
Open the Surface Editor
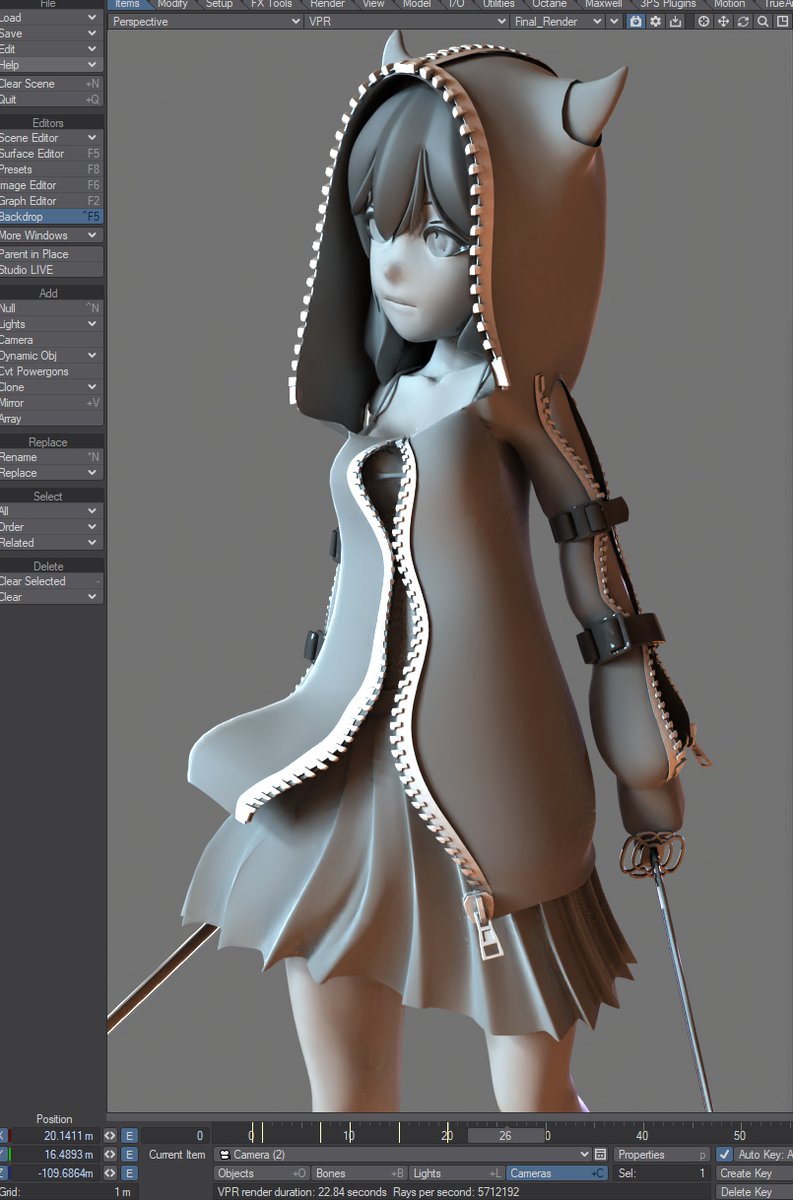point(50,154)
